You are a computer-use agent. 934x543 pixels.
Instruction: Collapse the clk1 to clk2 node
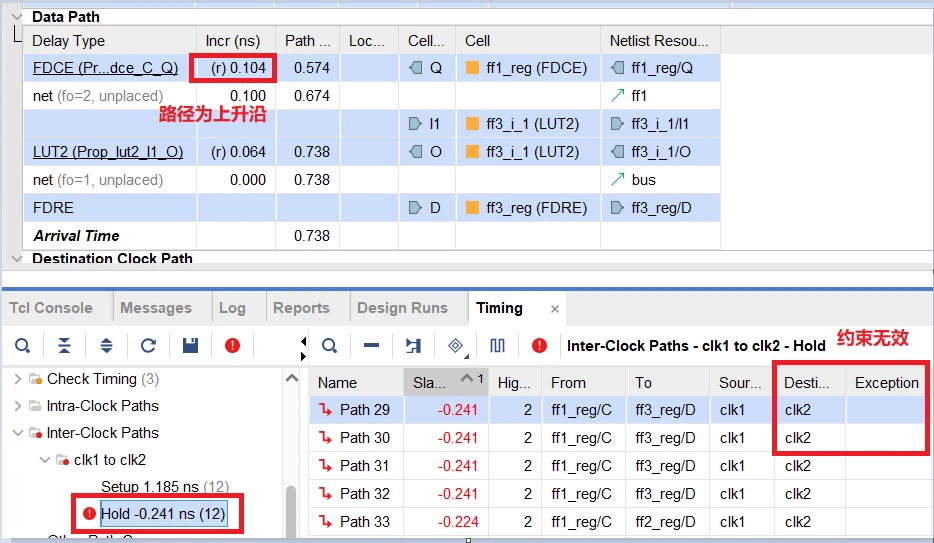tap(45, 460)
